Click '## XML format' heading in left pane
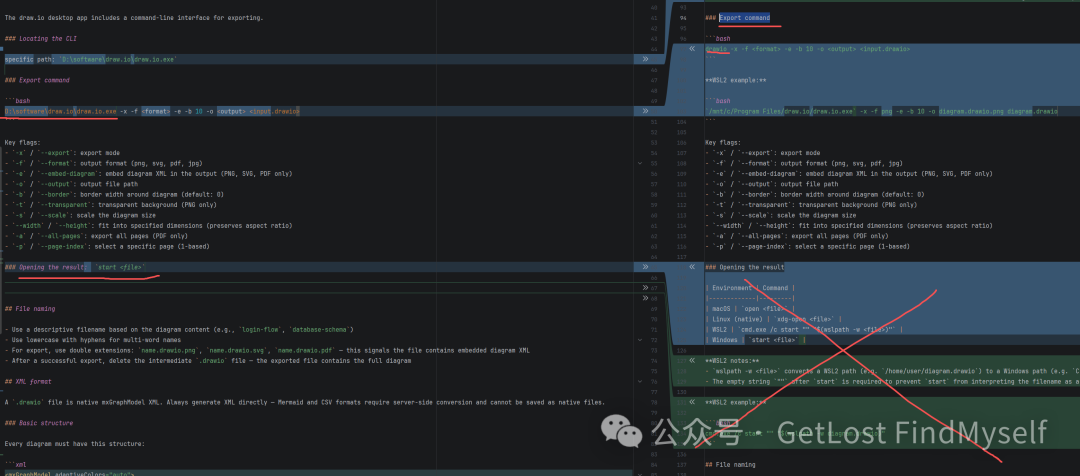The image size is (1080, 476). tap(28, 381)
